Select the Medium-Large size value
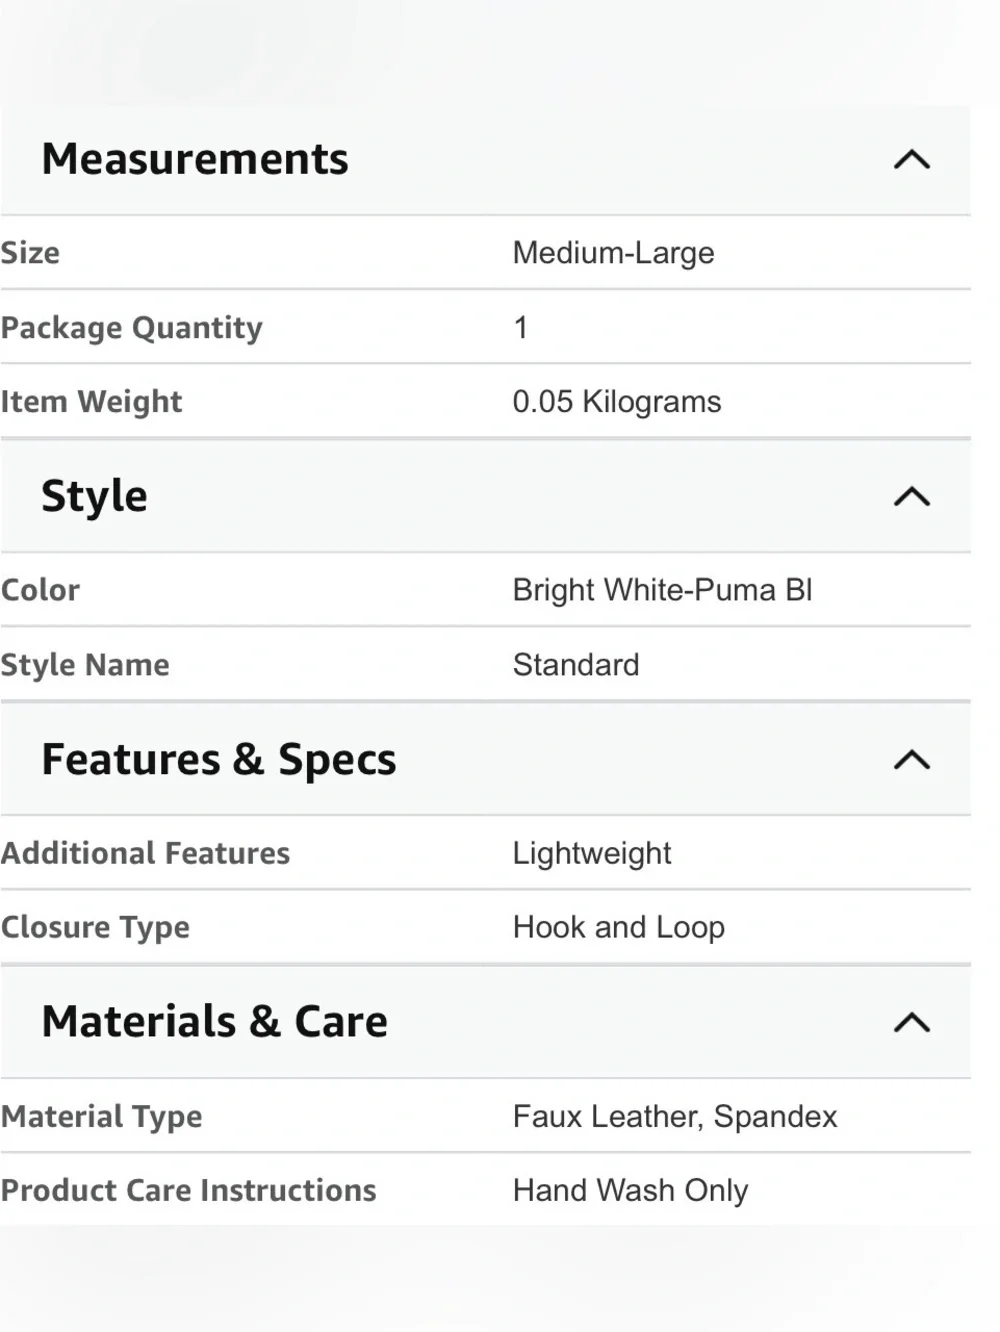 point(613,253)
